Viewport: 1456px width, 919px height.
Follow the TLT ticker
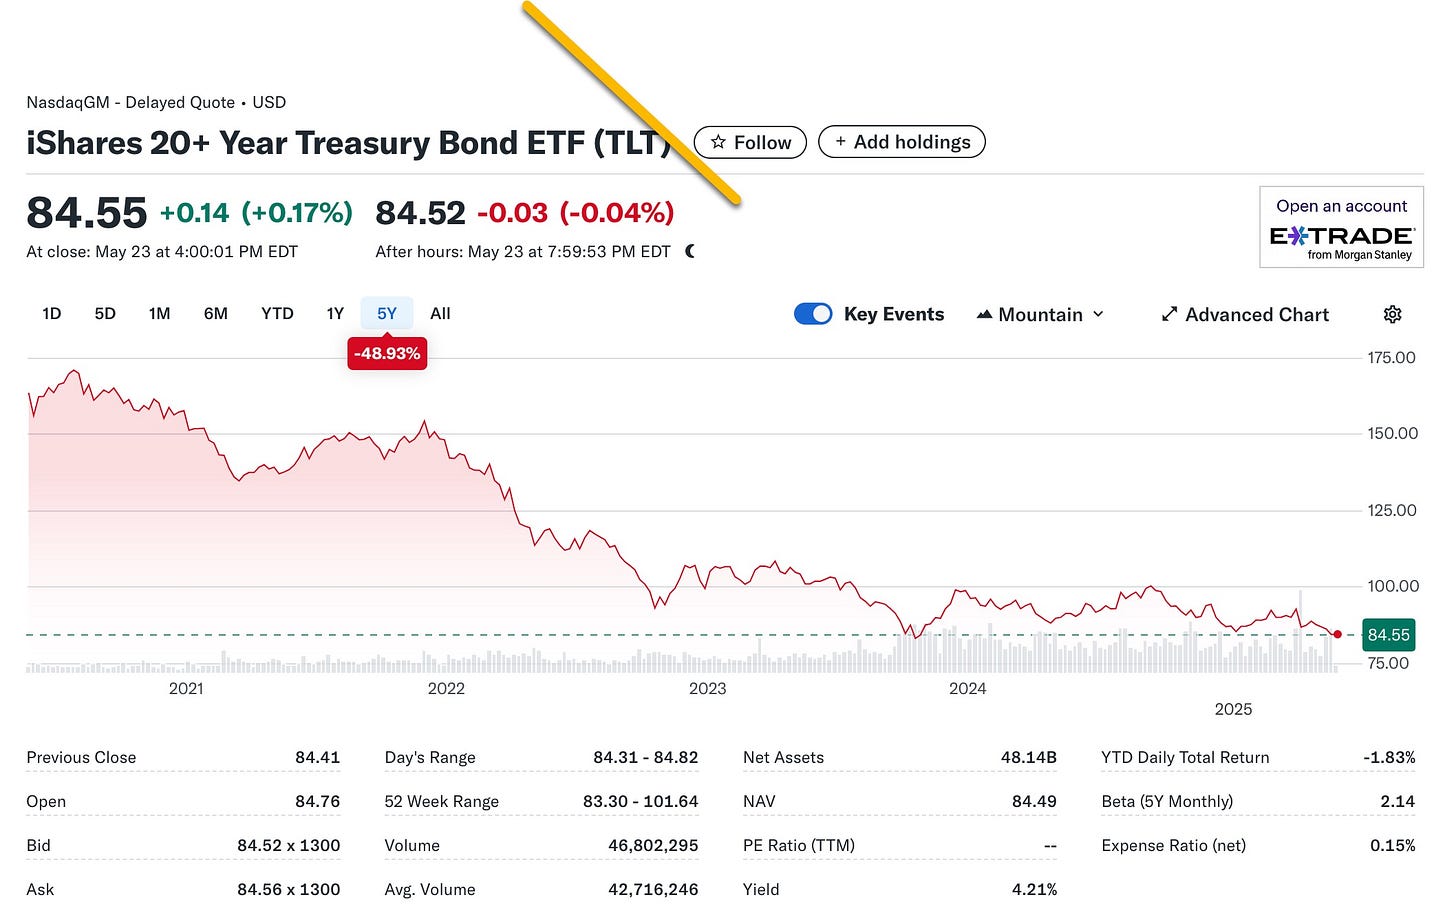pyautogui.click(x=750, y=142)
